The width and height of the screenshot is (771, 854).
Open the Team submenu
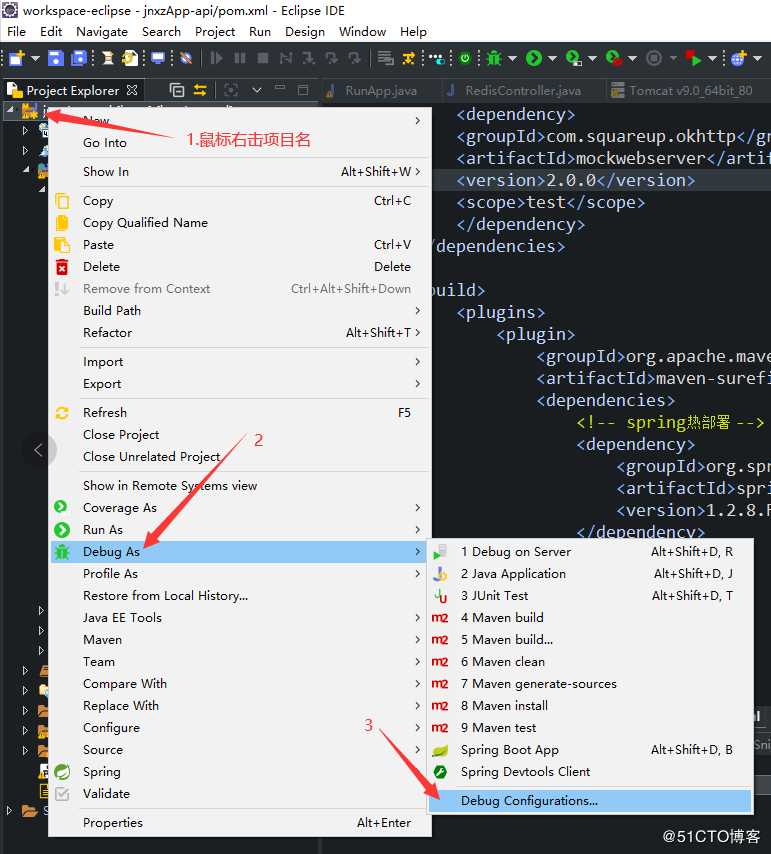(x=240, y=662)
